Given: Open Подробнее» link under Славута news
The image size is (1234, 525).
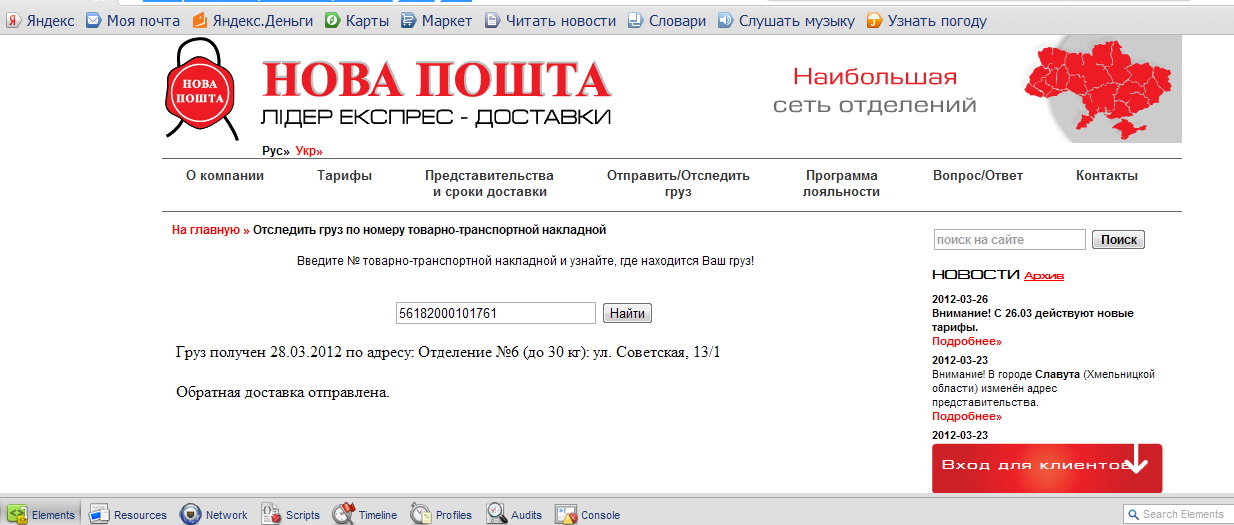Looking at the screenshot, I should [x=967, y=416].
